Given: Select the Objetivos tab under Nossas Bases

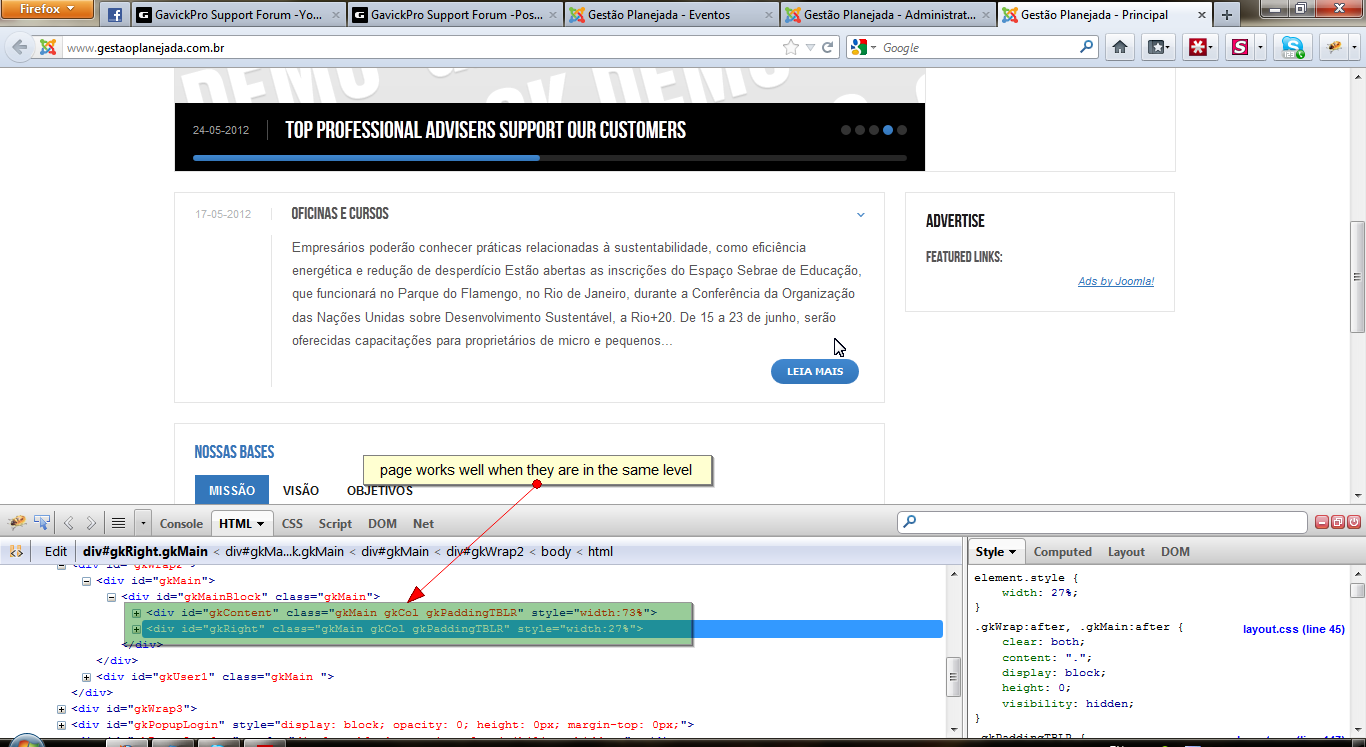Looking at the screenshot, I should coord(380,490).
